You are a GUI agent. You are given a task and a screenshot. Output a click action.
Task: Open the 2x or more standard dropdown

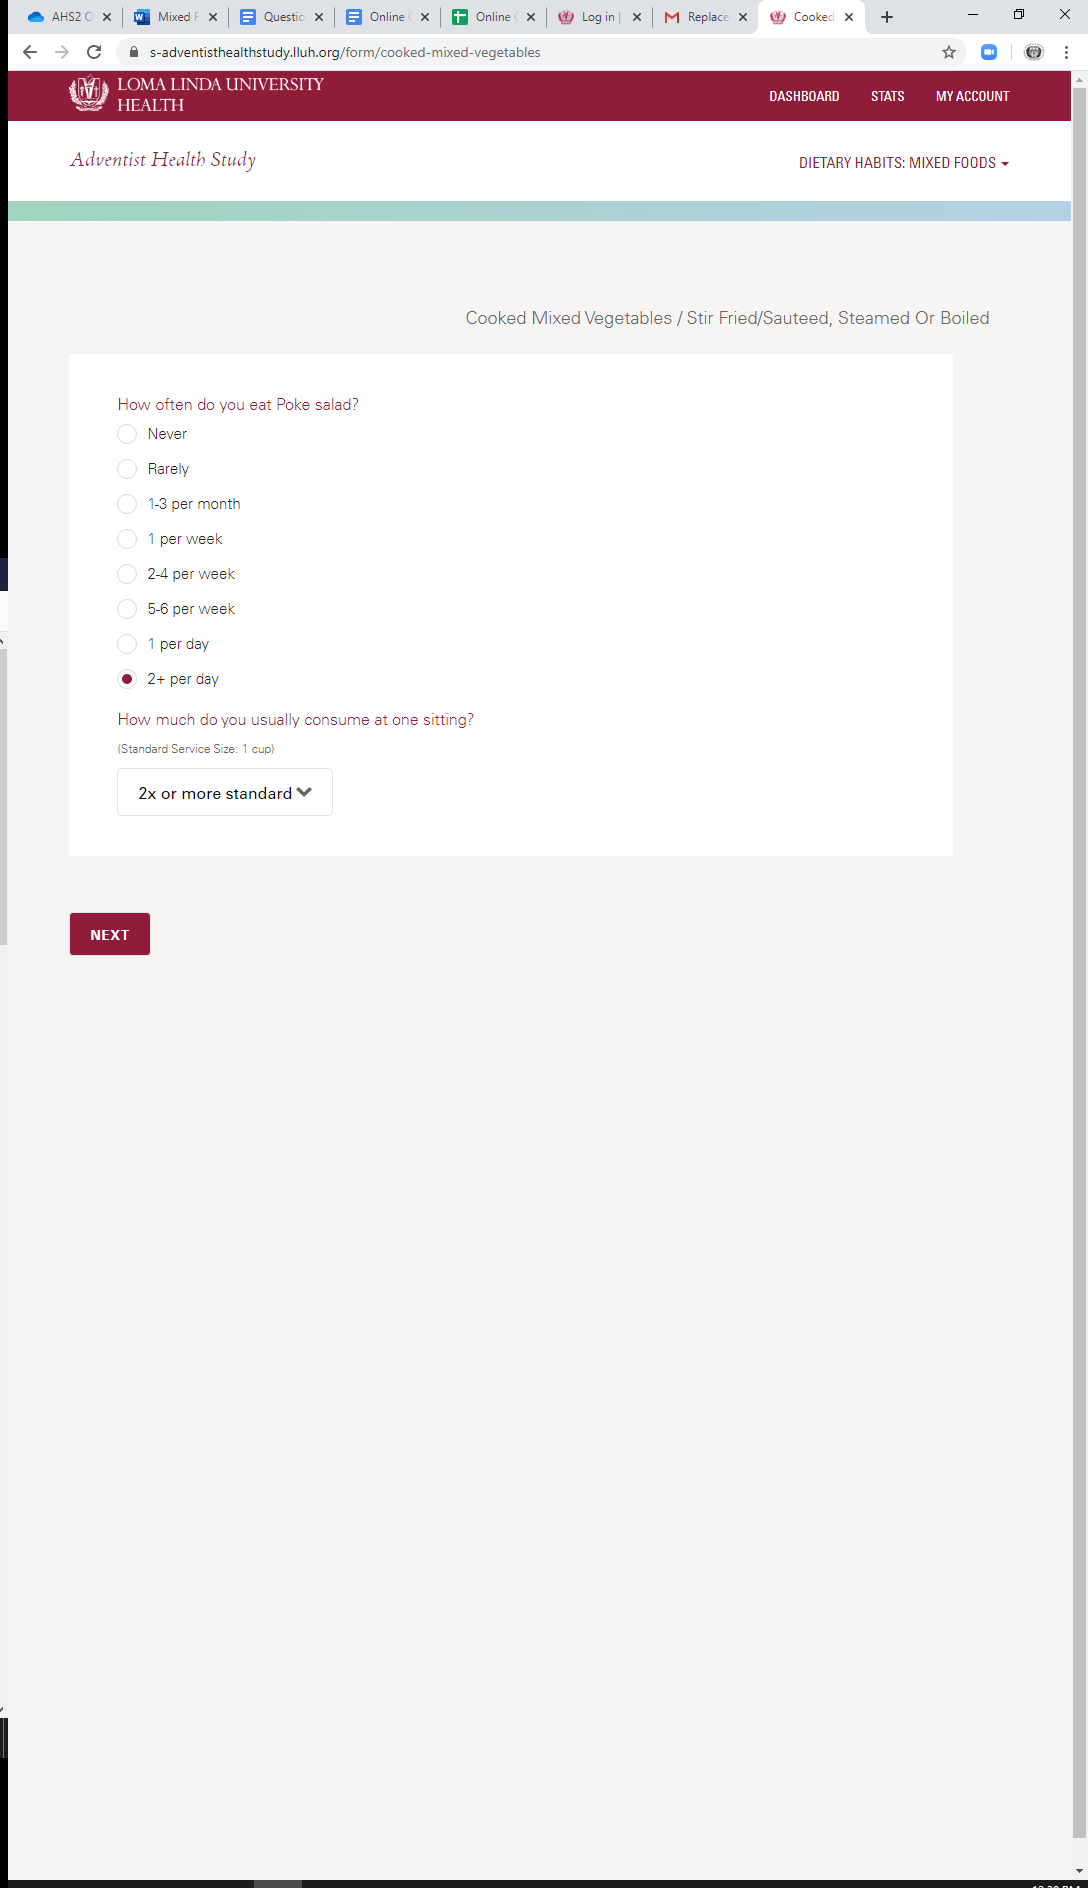pos(225,793)
